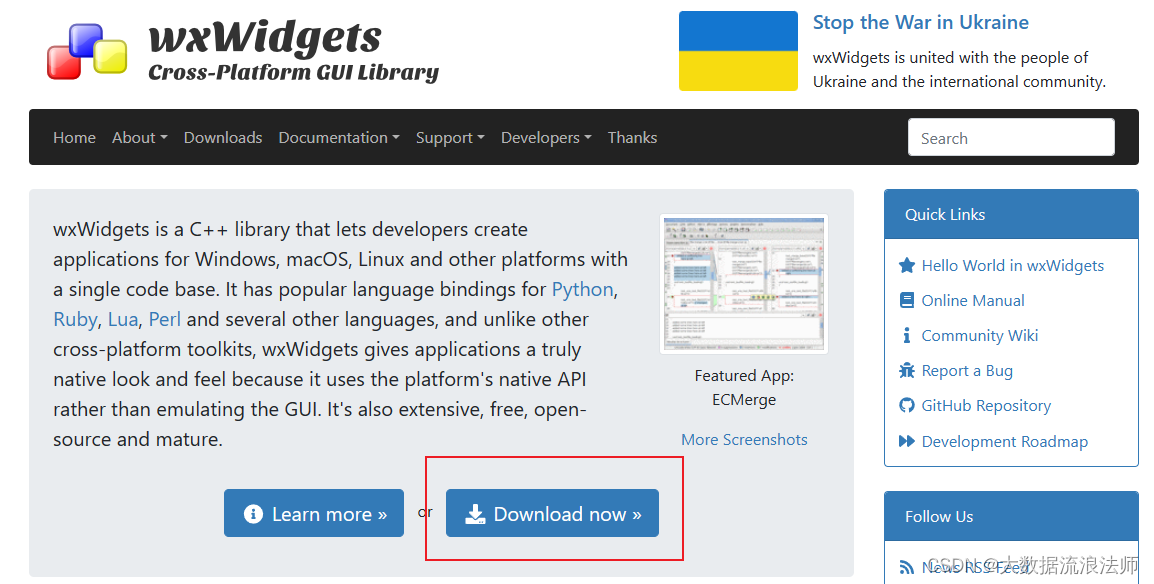The height and width of the screenshot is (584, 1154).
Task: Click download icon on Download now button
Action: tap(475, 514)
